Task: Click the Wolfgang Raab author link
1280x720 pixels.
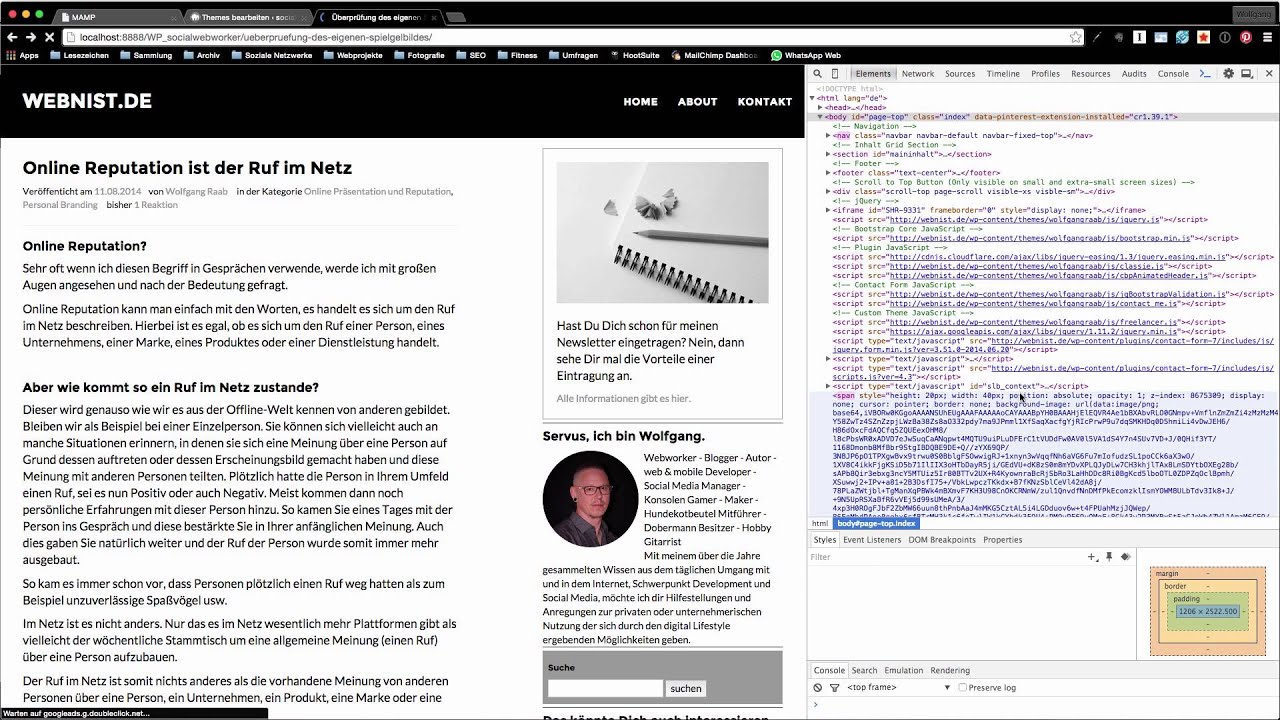Action: (x=196, y=191)
